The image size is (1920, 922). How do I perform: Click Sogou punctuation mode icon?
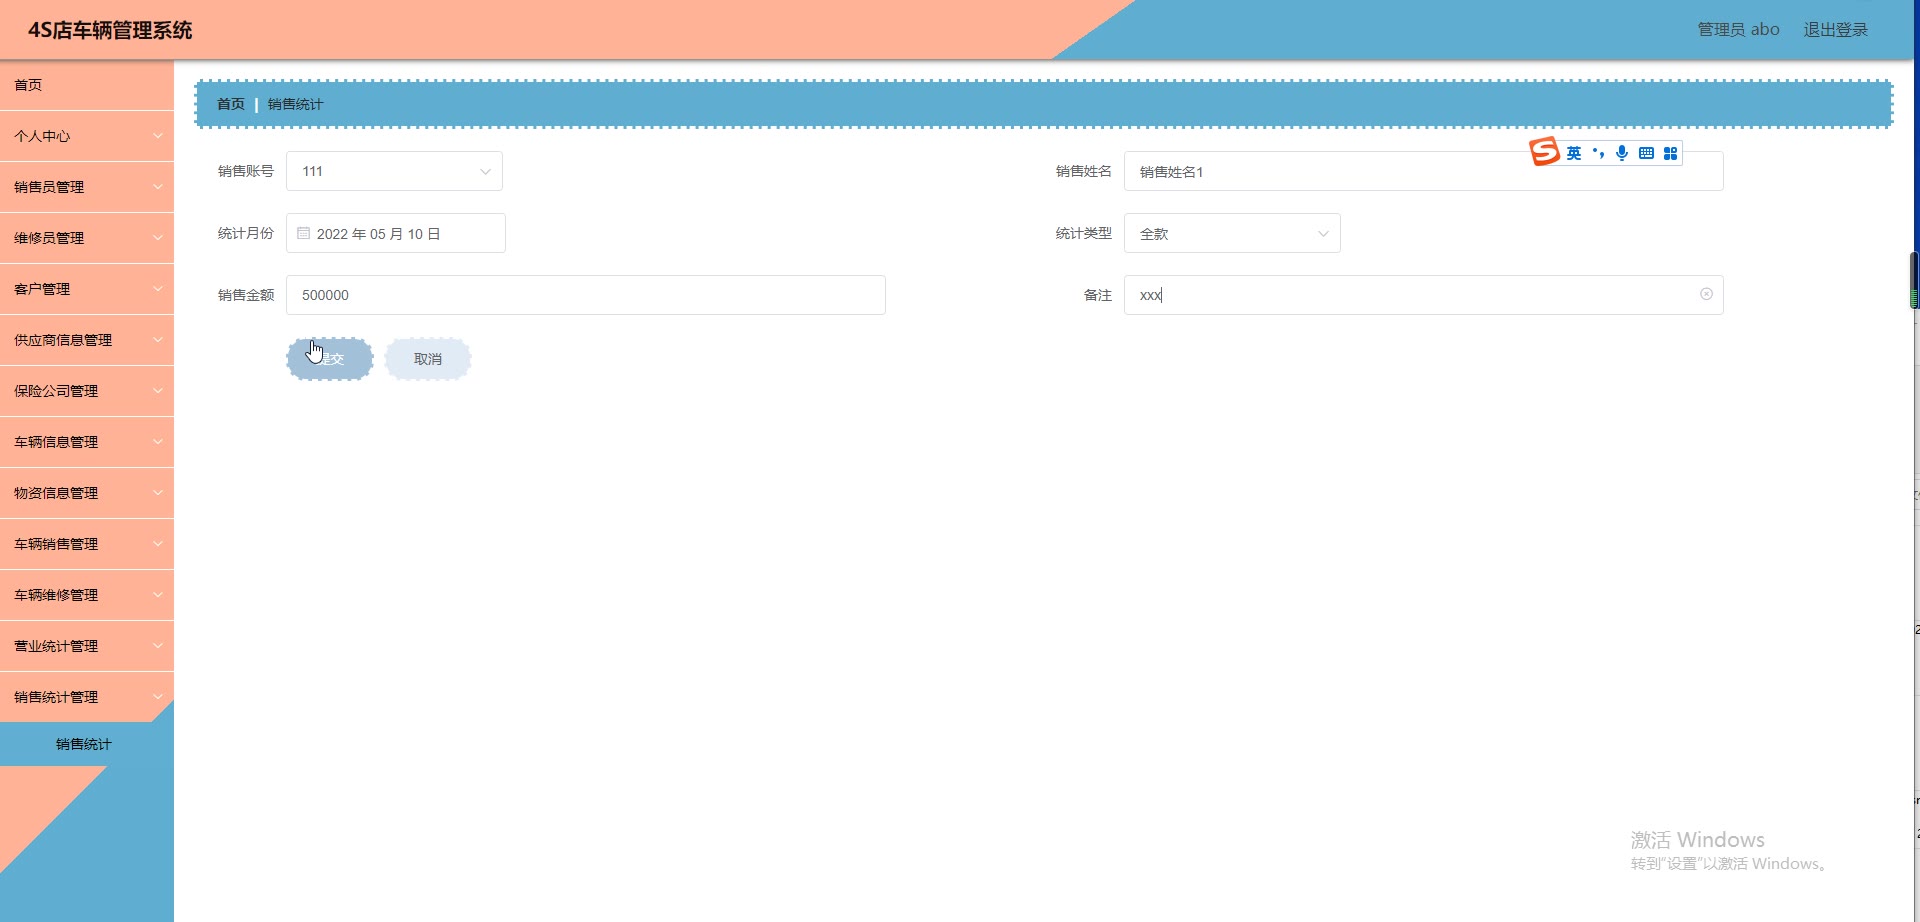pyautogui.click(x=1598, y=153)
